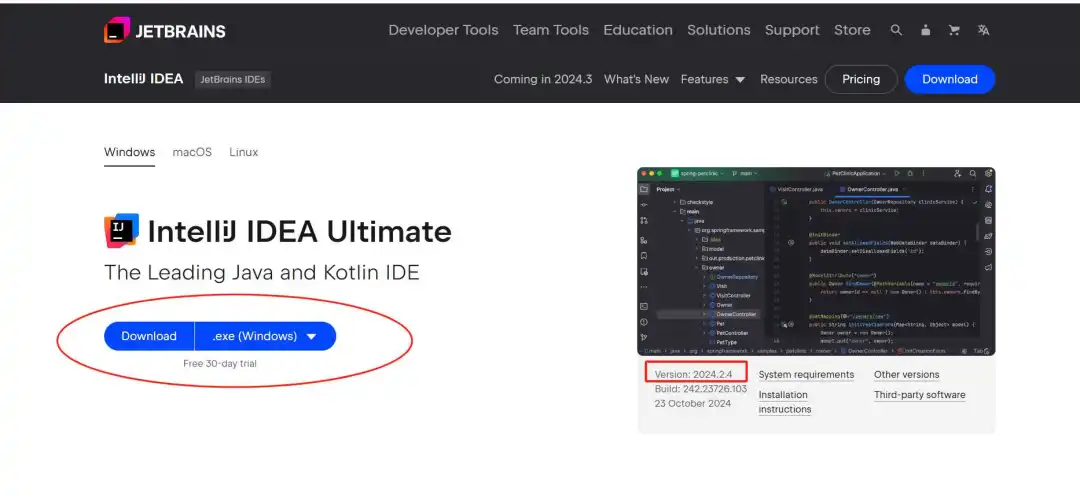Screen dimensions: 1080x497
Task: Click The Leading Java and Kotlin IDE tagline
Action: [x=262, y=273]
